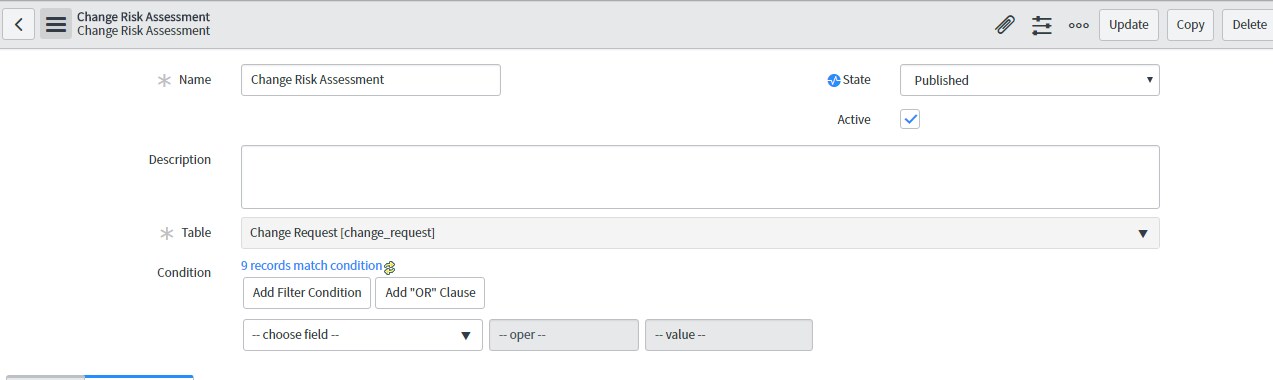Image resolution: width=1273 pixels, height=380 pixels.
Task: Click the activity icon beside State label
Action: [834, 81]
